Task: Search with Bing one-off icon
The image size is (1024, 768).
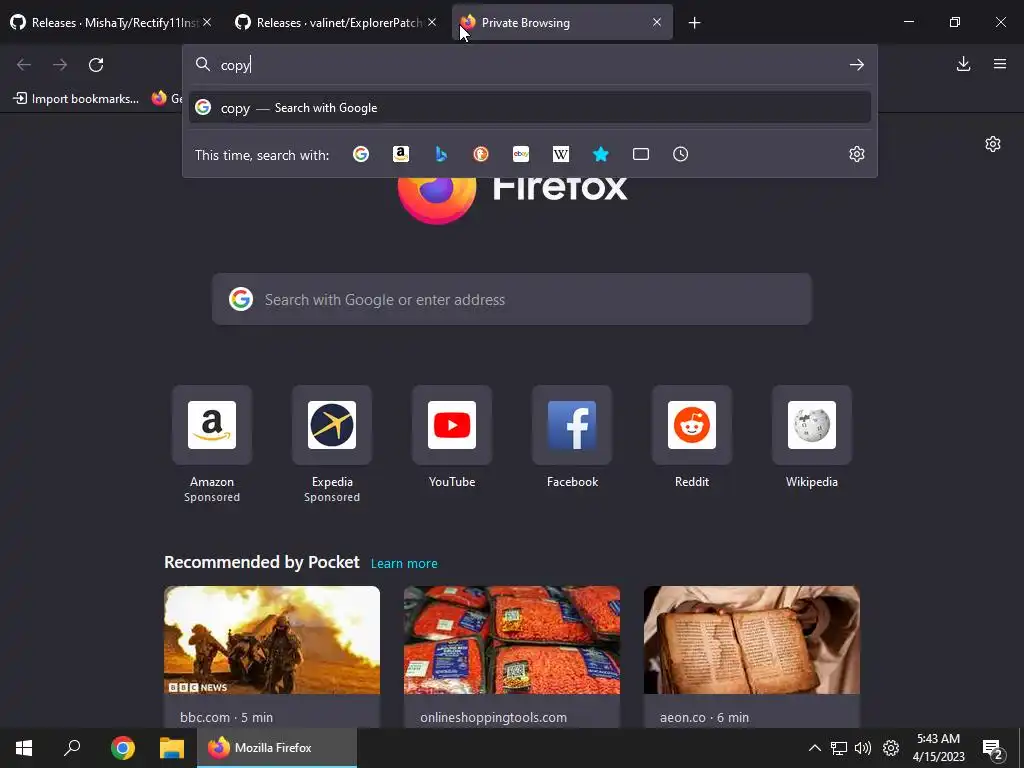Action: click(441, 154)
